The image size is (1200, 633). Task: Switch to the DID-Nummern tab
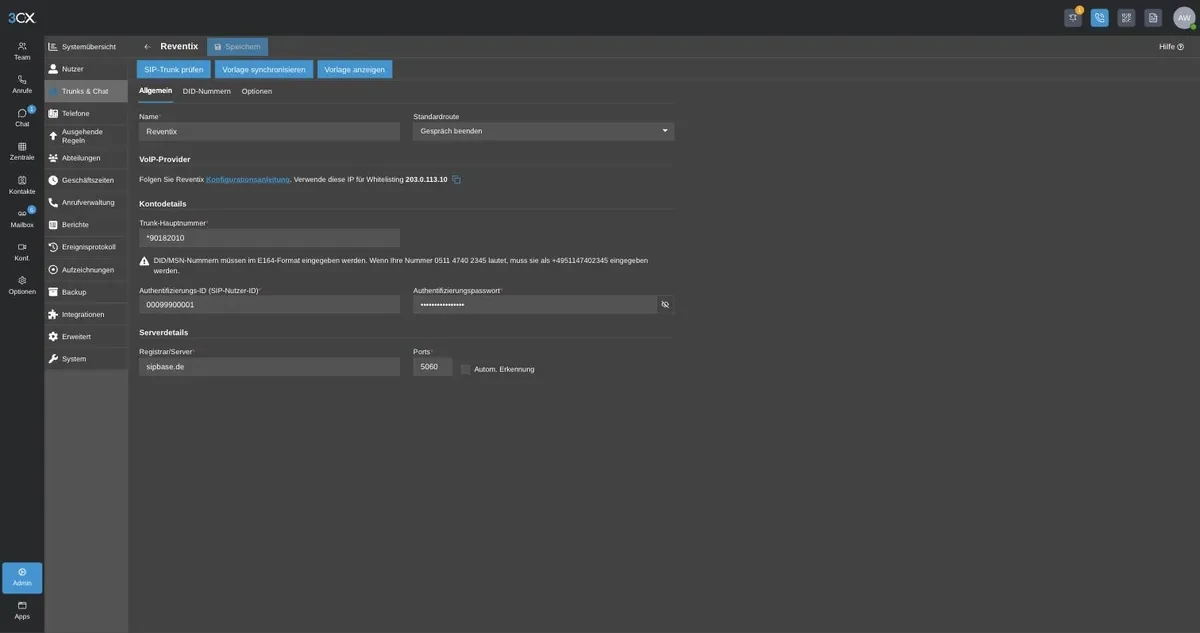(x=207, y=91)
